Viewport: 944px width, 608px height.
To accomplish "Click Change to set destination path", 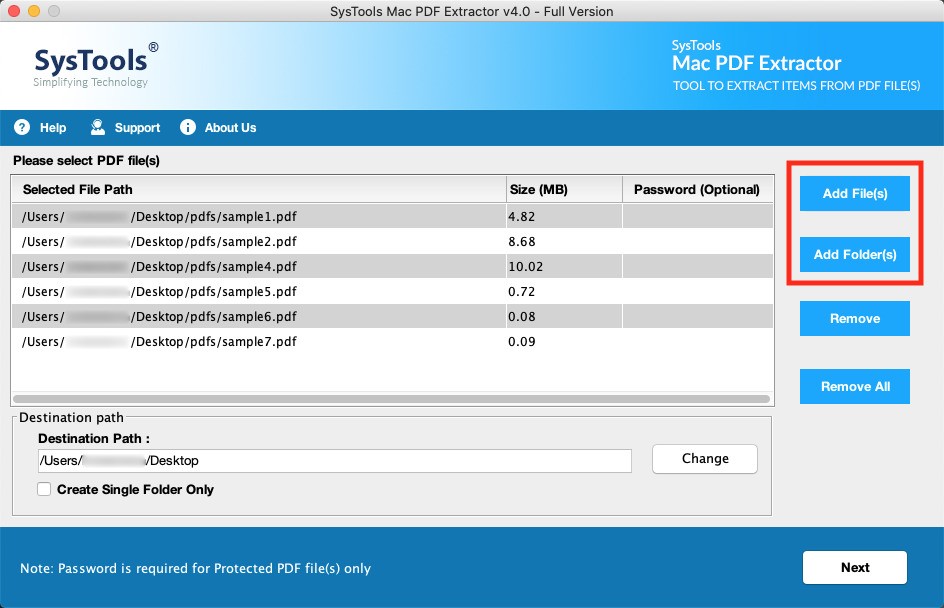I will [705, 459].
